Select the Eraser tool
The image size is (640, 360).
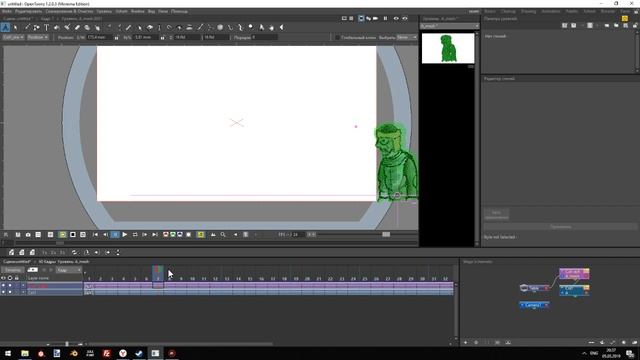click(x=77, y=27)
